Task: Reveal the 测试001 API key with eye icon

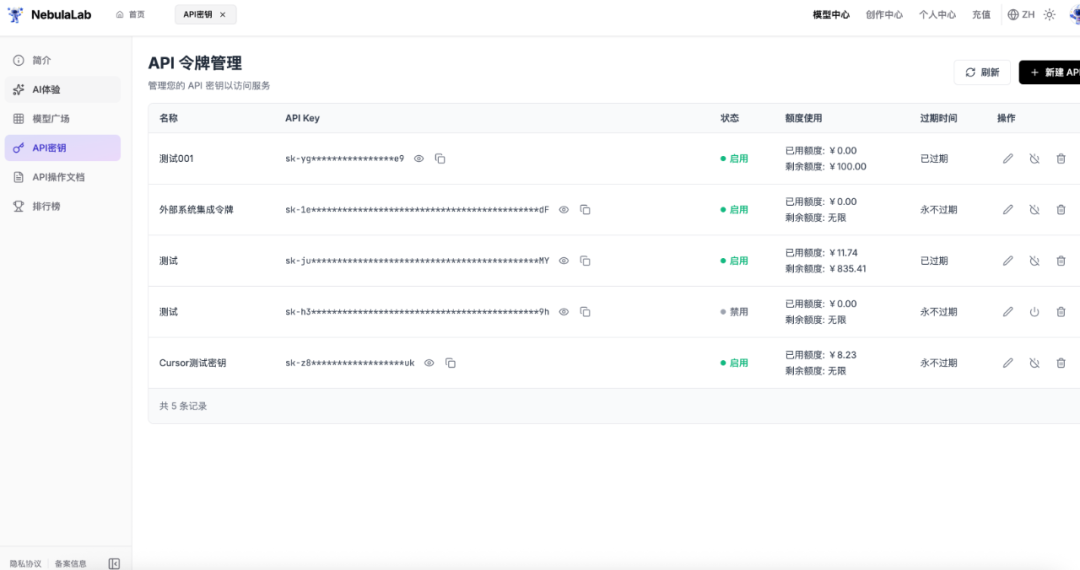Action: [x=419, y=158]
